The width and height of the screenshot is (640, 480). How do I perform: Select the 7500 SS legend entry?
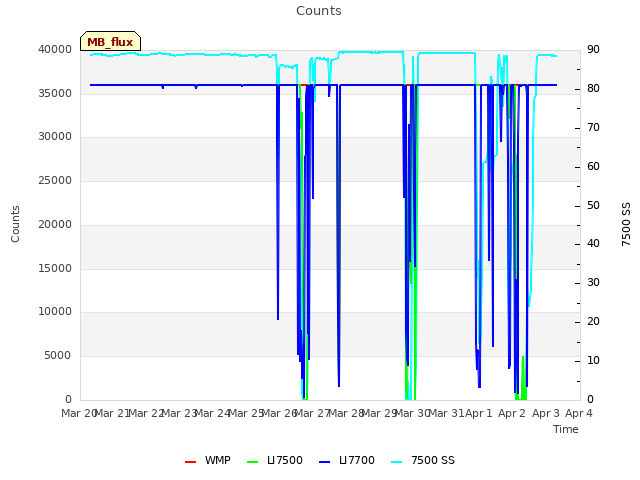pyautogui.click(x=423, y=460)
